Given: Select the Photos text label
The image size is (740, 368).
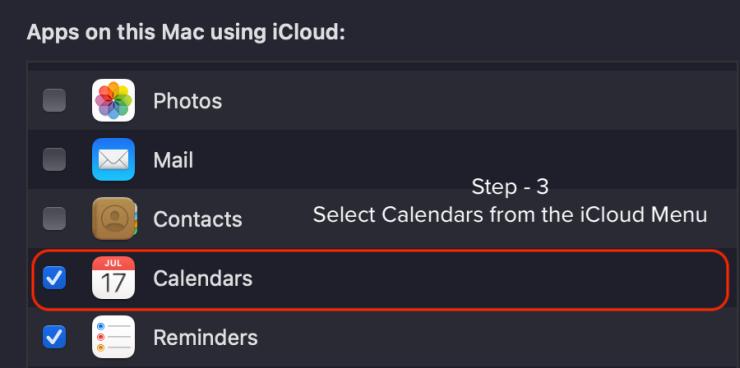Looking at the screenshot, I should tap(187, 101).
